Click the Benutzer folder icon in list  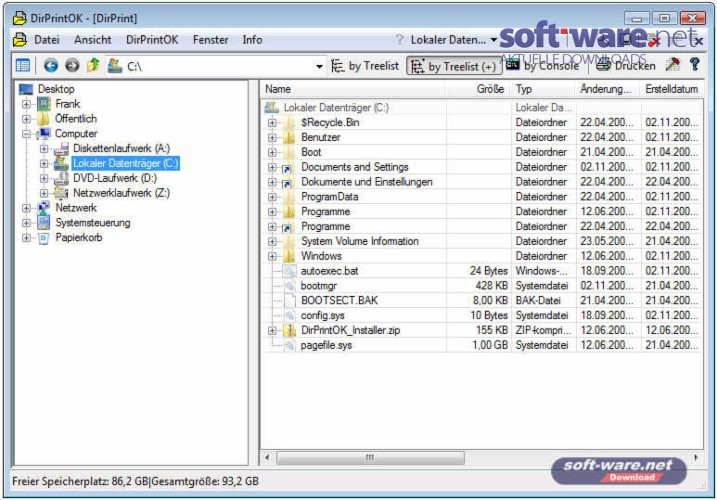pyautogui.click(x=289, y=137)
